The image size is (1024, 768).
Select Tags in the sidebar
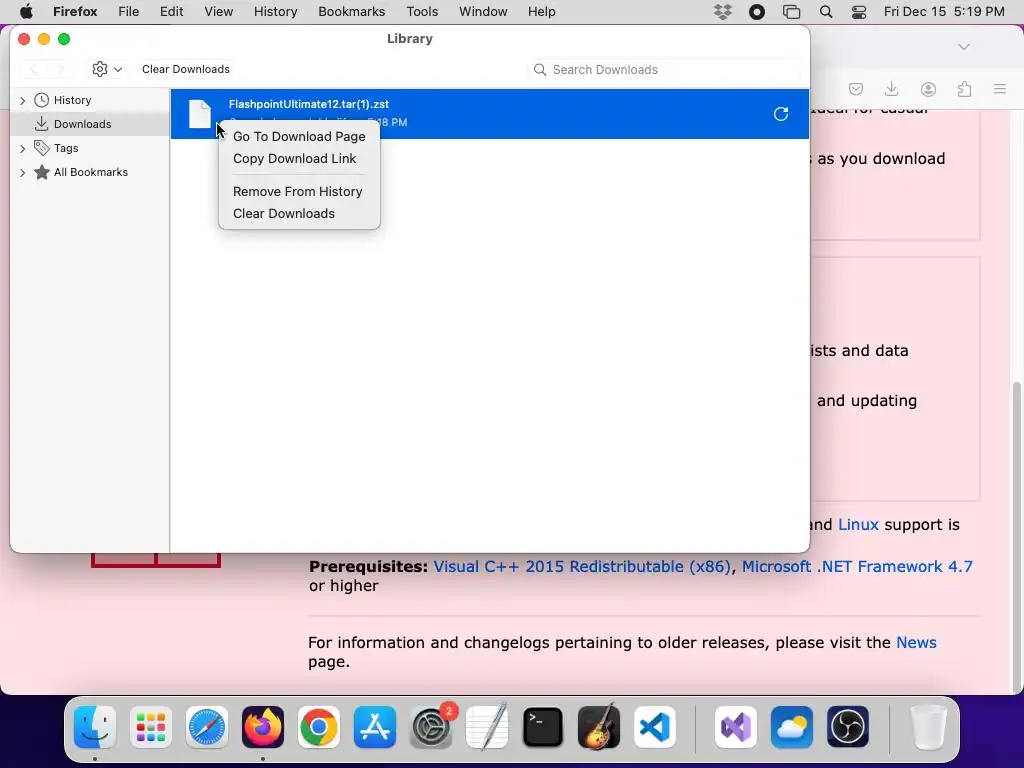[66, 148]
